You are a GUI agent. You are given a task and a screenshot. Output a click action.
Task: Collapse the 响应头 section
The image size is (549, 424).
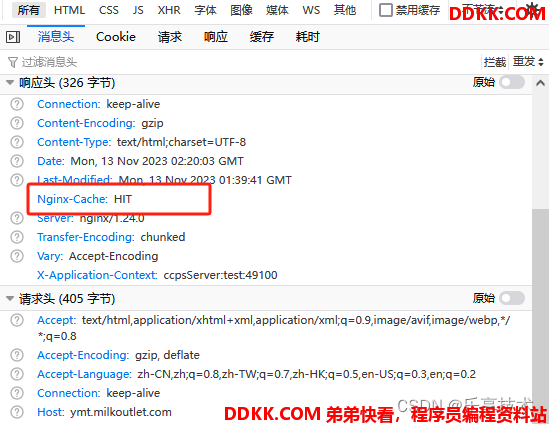[10, 83]
